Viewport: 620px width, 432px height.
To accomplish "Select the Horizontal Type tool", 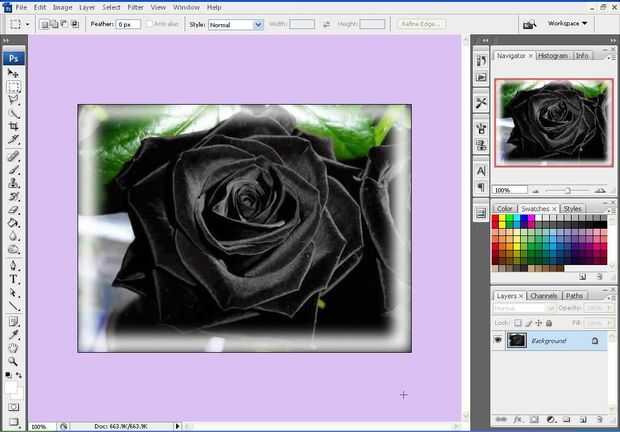I will [14, 280].
